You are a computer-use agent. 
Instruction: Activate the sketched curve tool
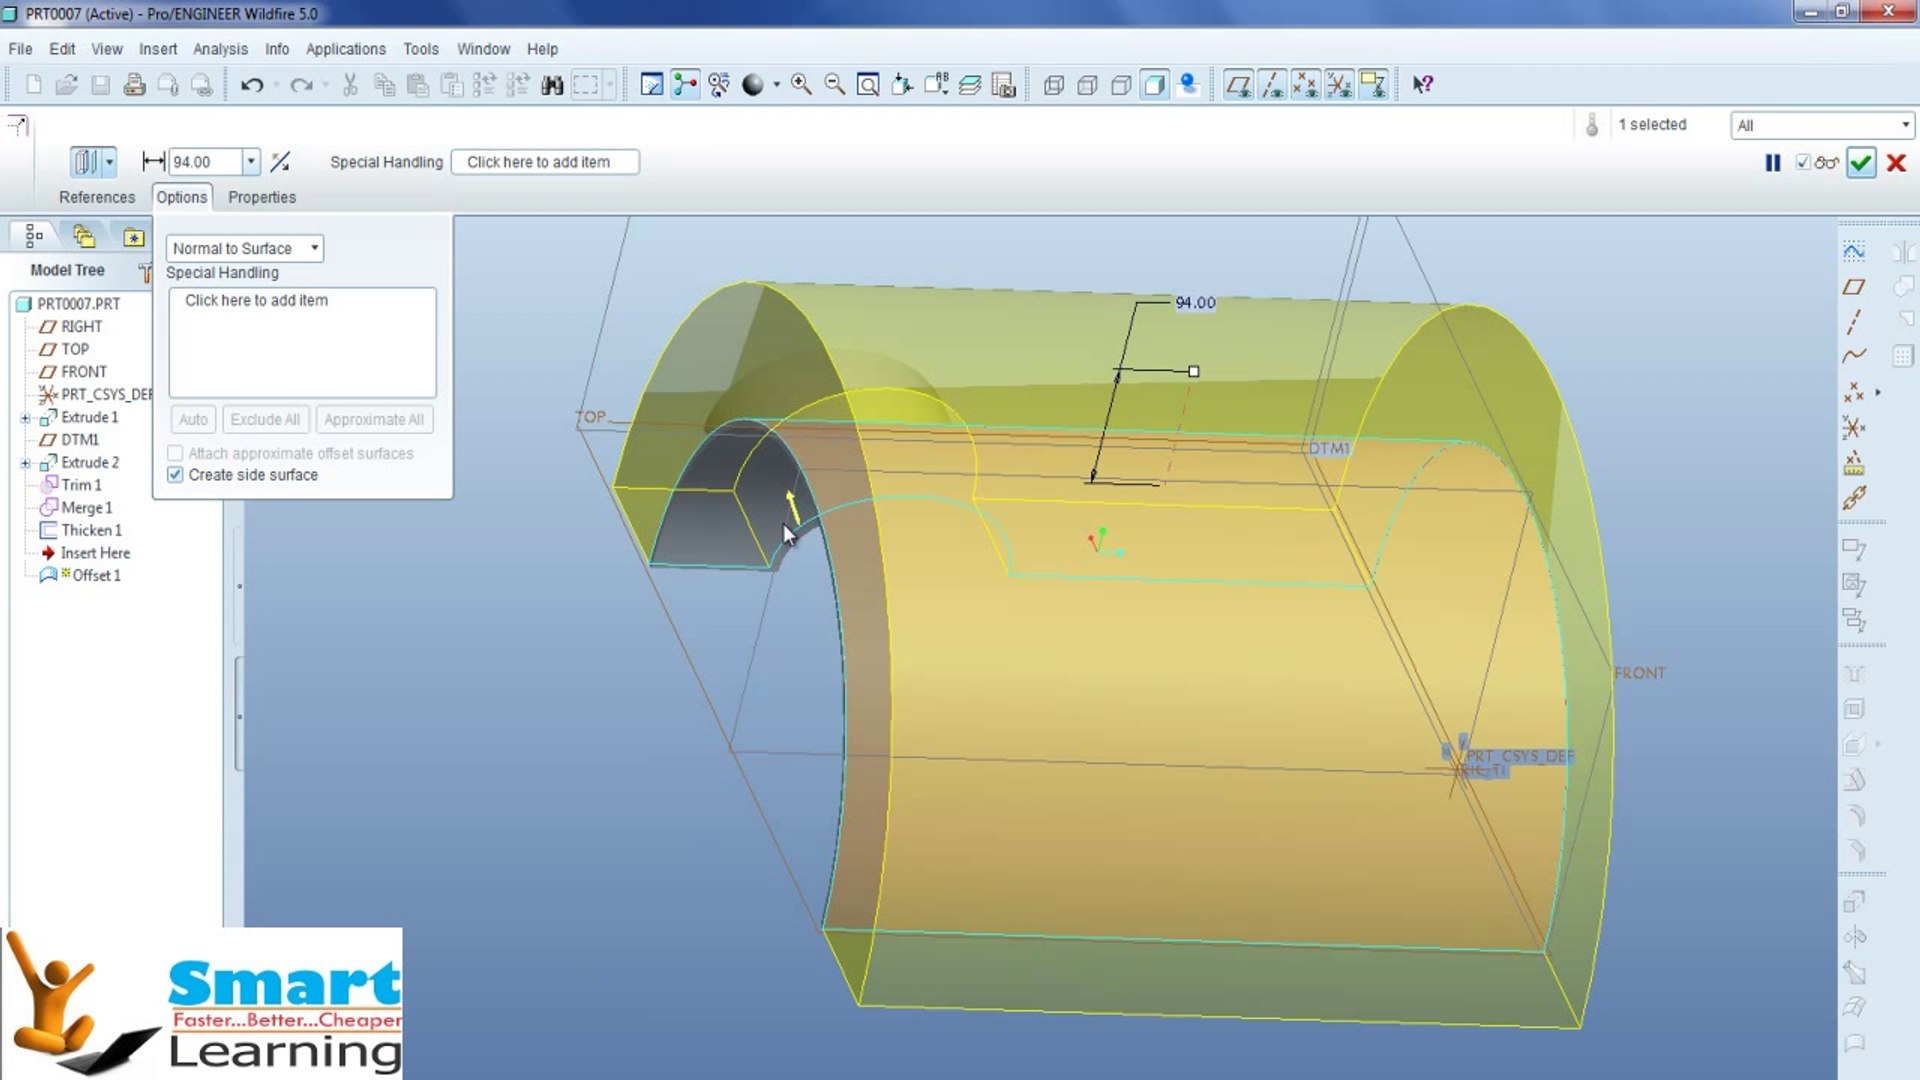pos(1856,355)
